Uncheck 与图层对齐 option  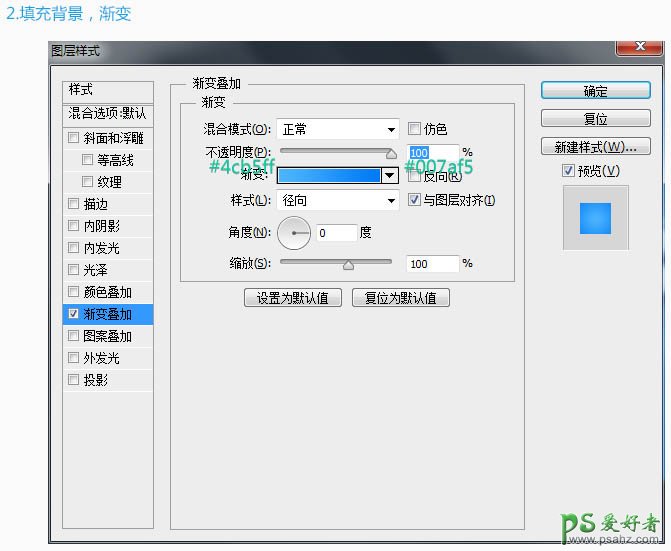(415, 200)
